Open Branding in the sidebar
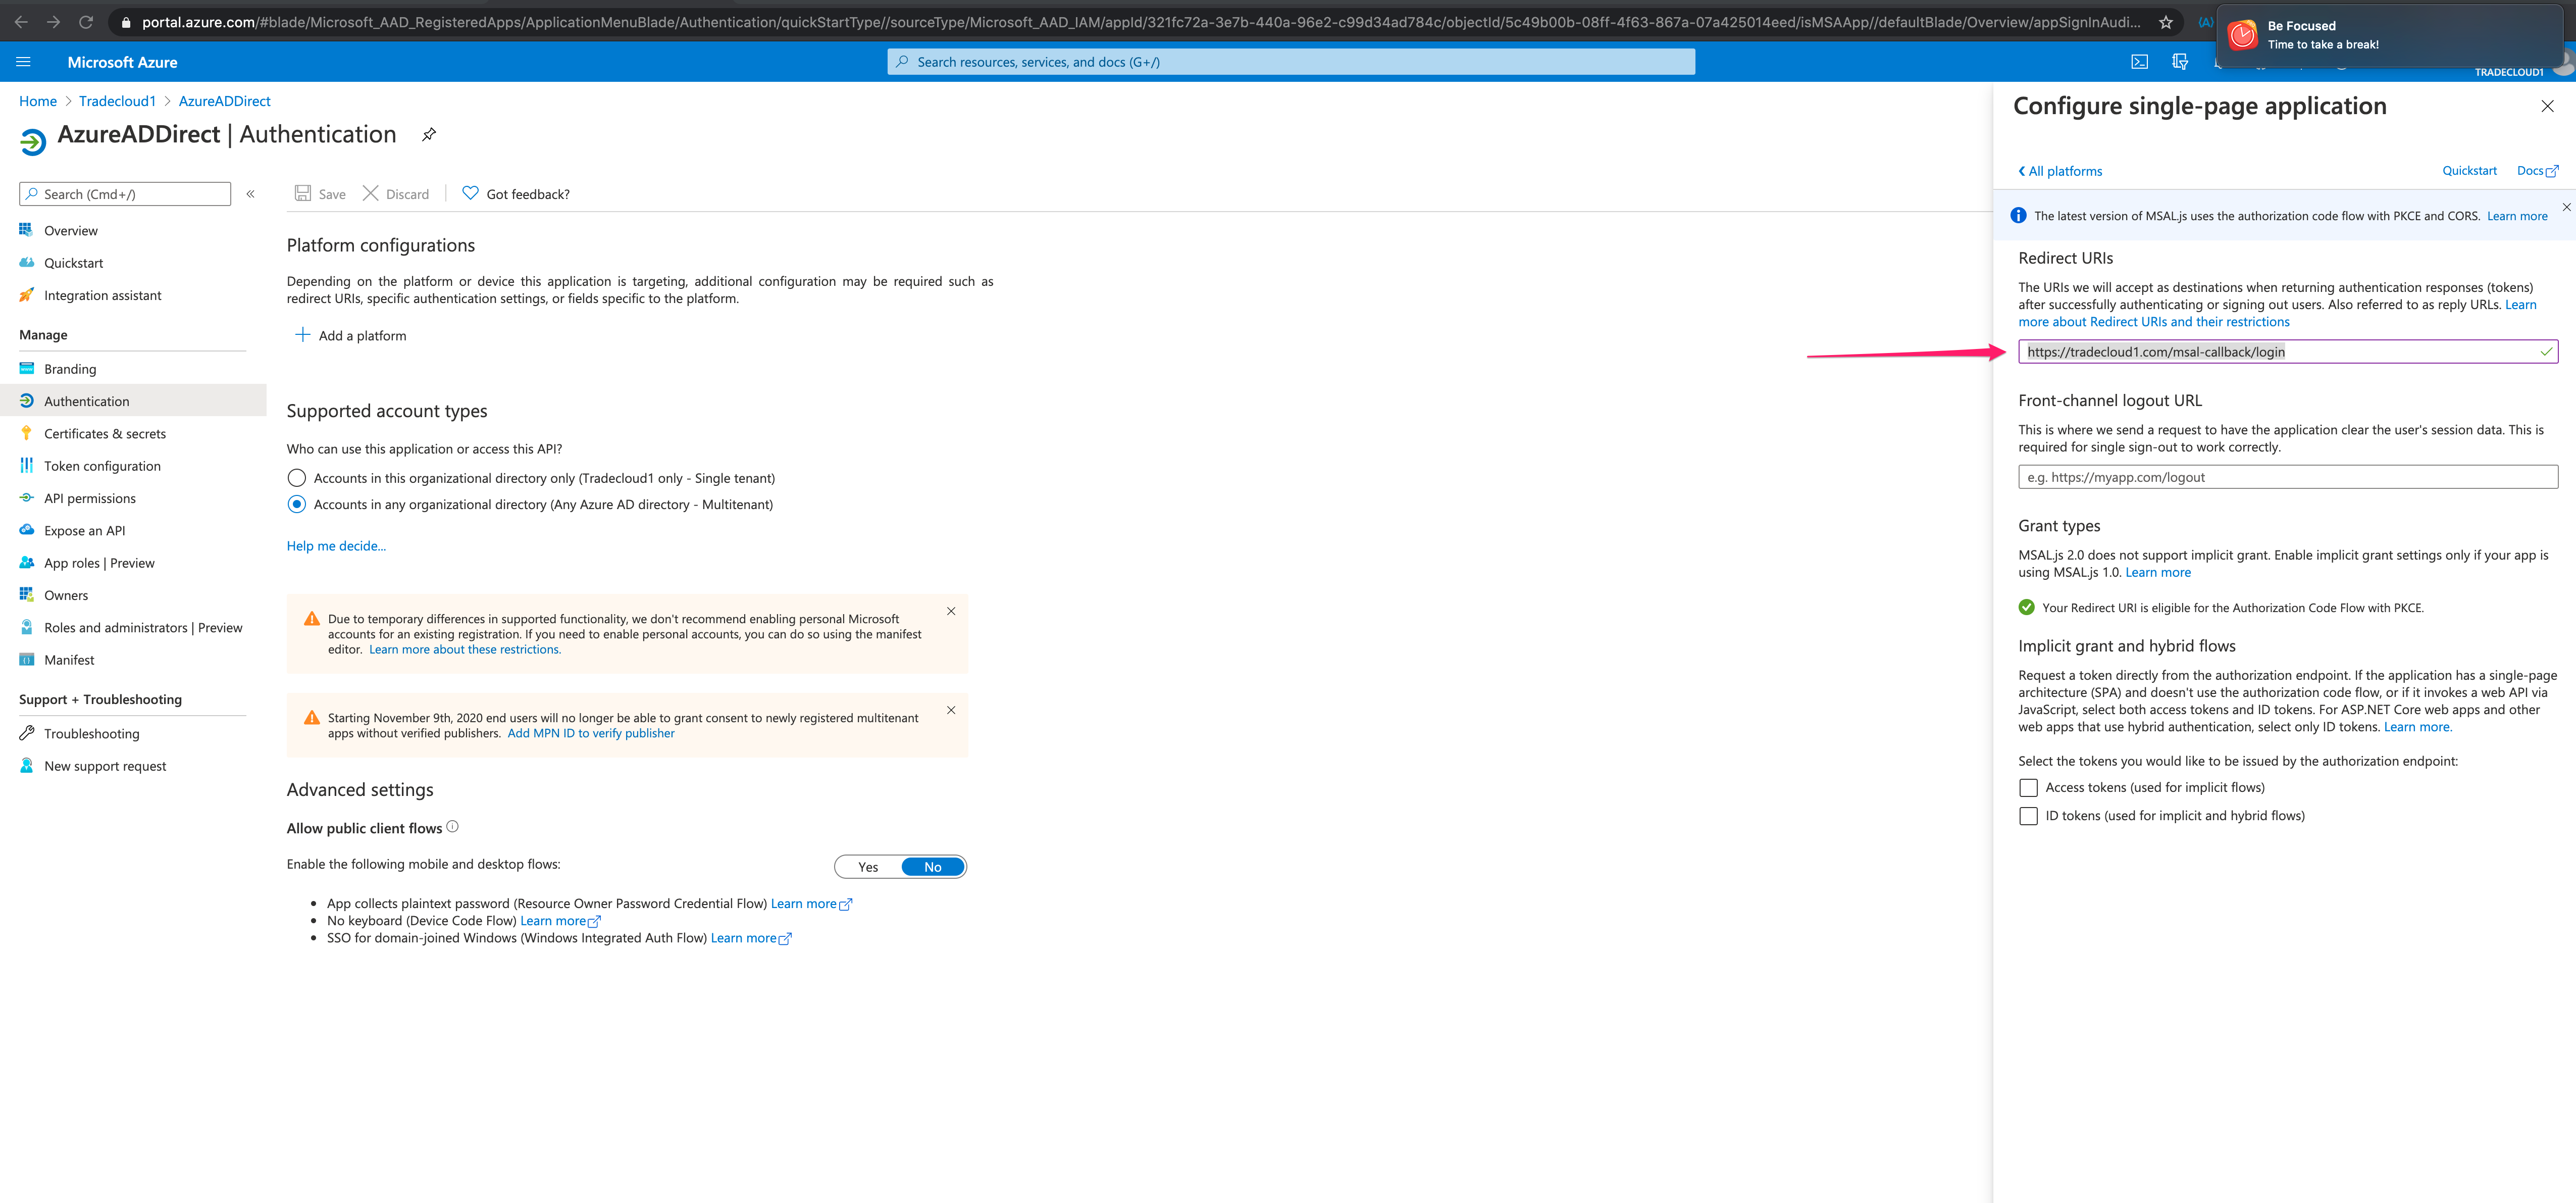The width and height of the screenshot is (2576, 1203). [x=70, y=369]
